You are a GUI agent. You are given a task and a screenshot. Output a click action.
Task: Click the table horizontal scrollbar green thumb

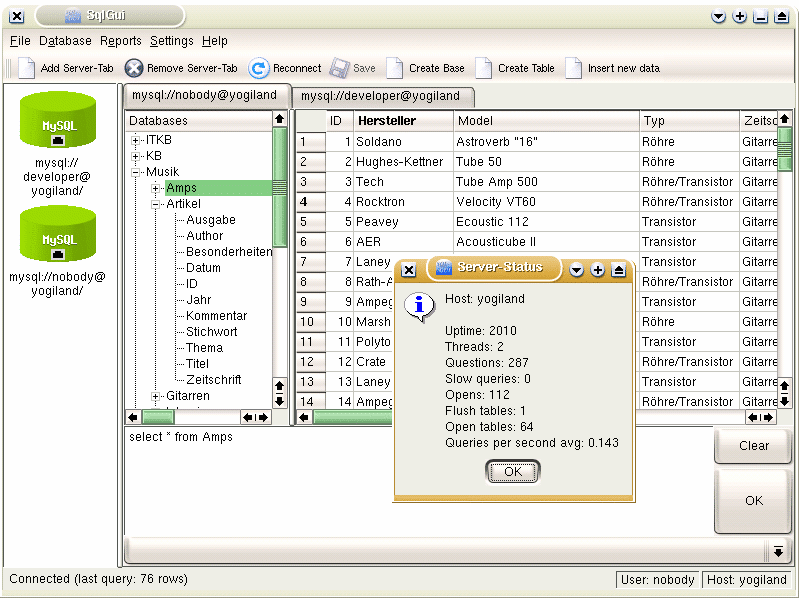(353, 418)
